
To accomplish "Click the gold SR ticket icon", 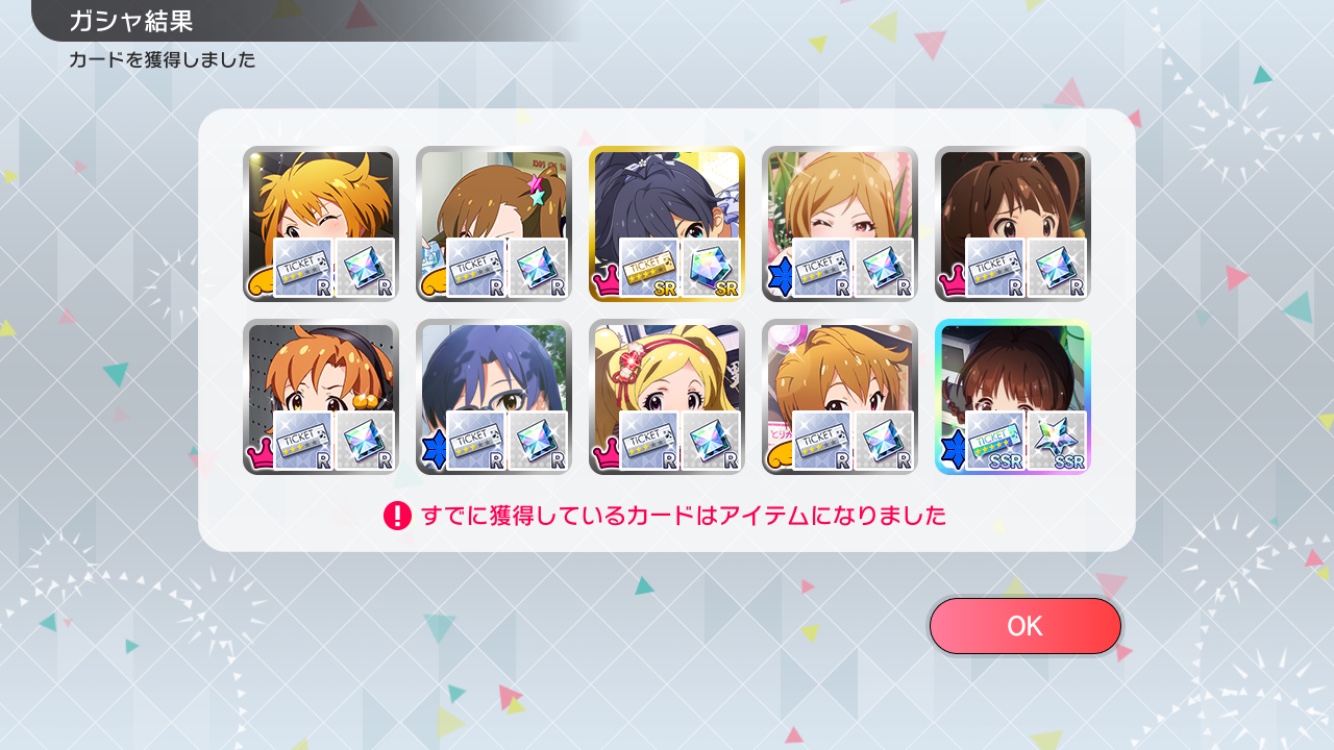I will [649, 267].
